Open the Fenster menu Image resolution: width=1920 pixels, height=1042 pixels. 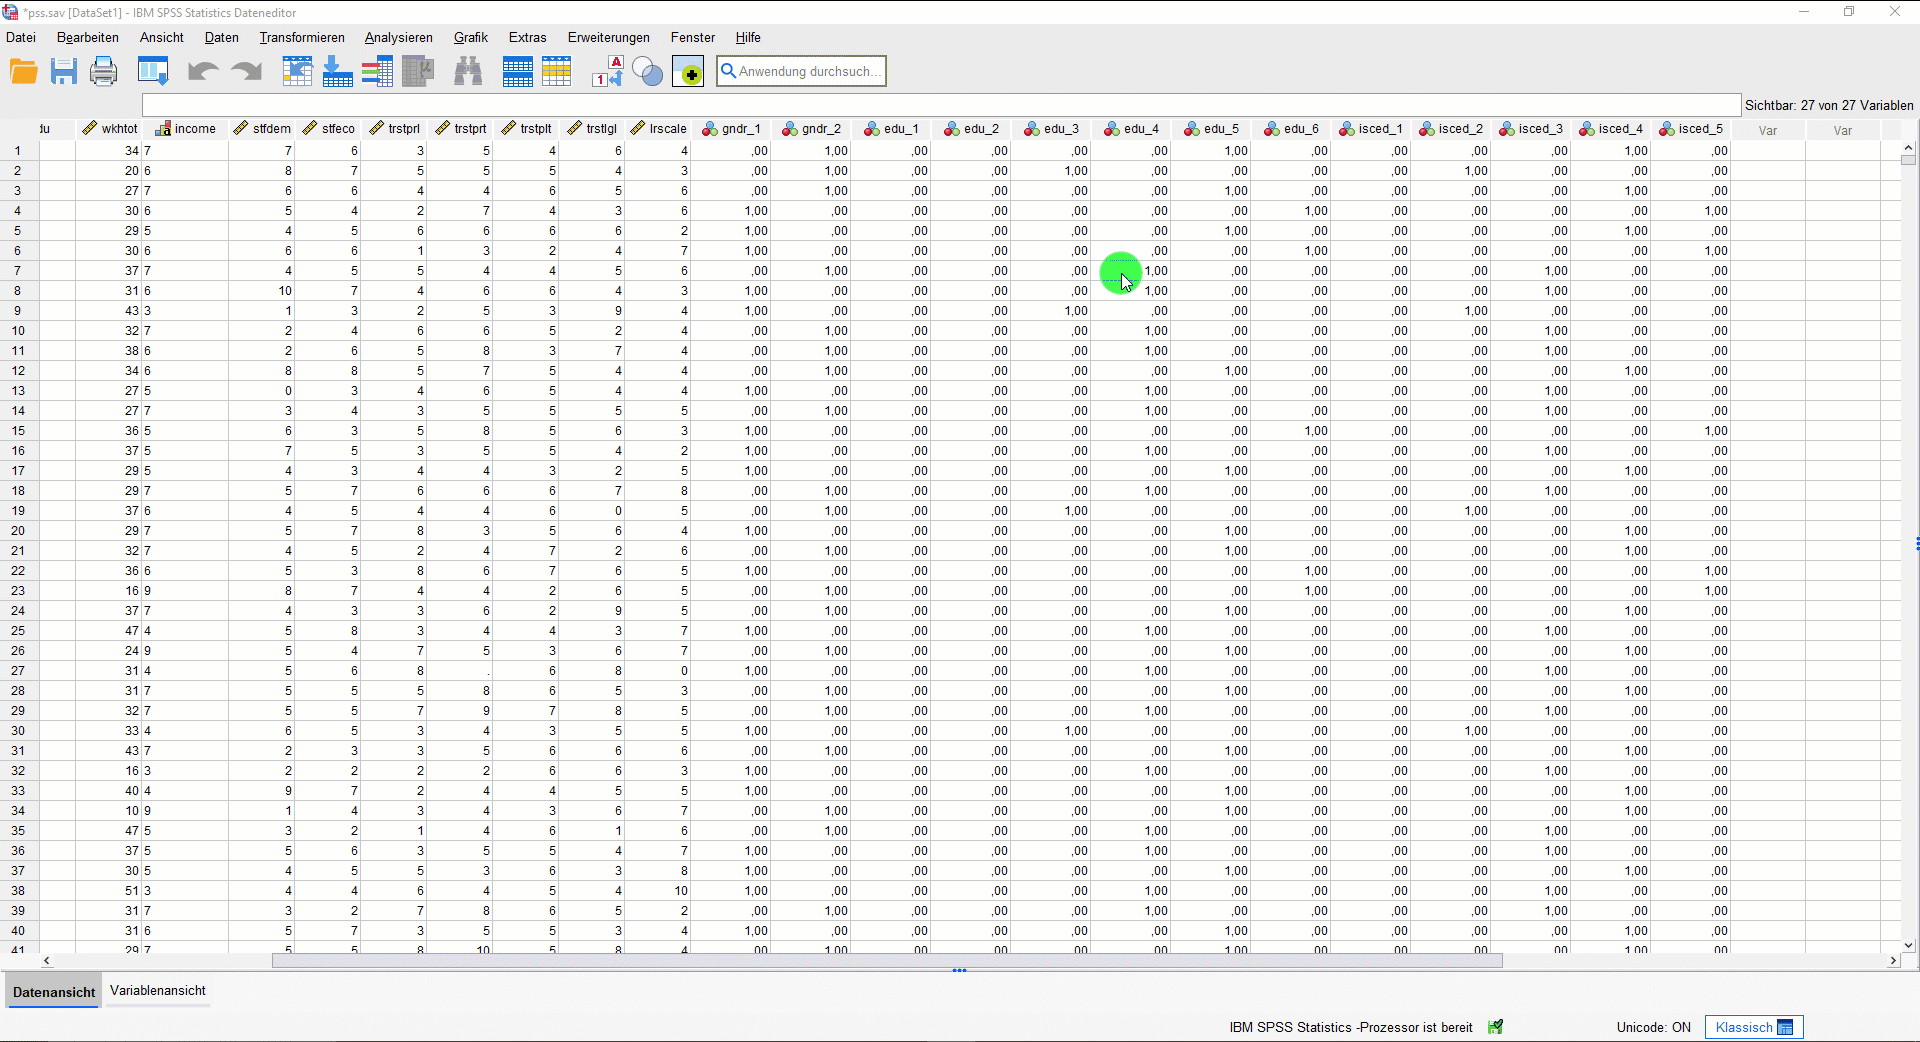[693, 37]
